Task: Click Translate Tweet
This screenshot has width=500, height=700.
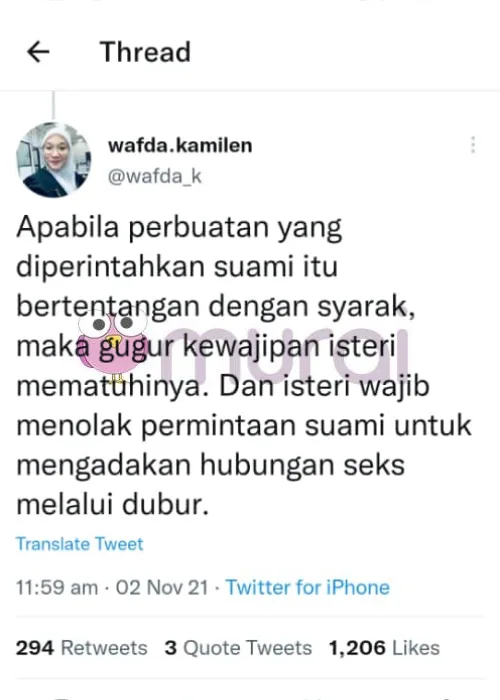Action: coord(80,544)
